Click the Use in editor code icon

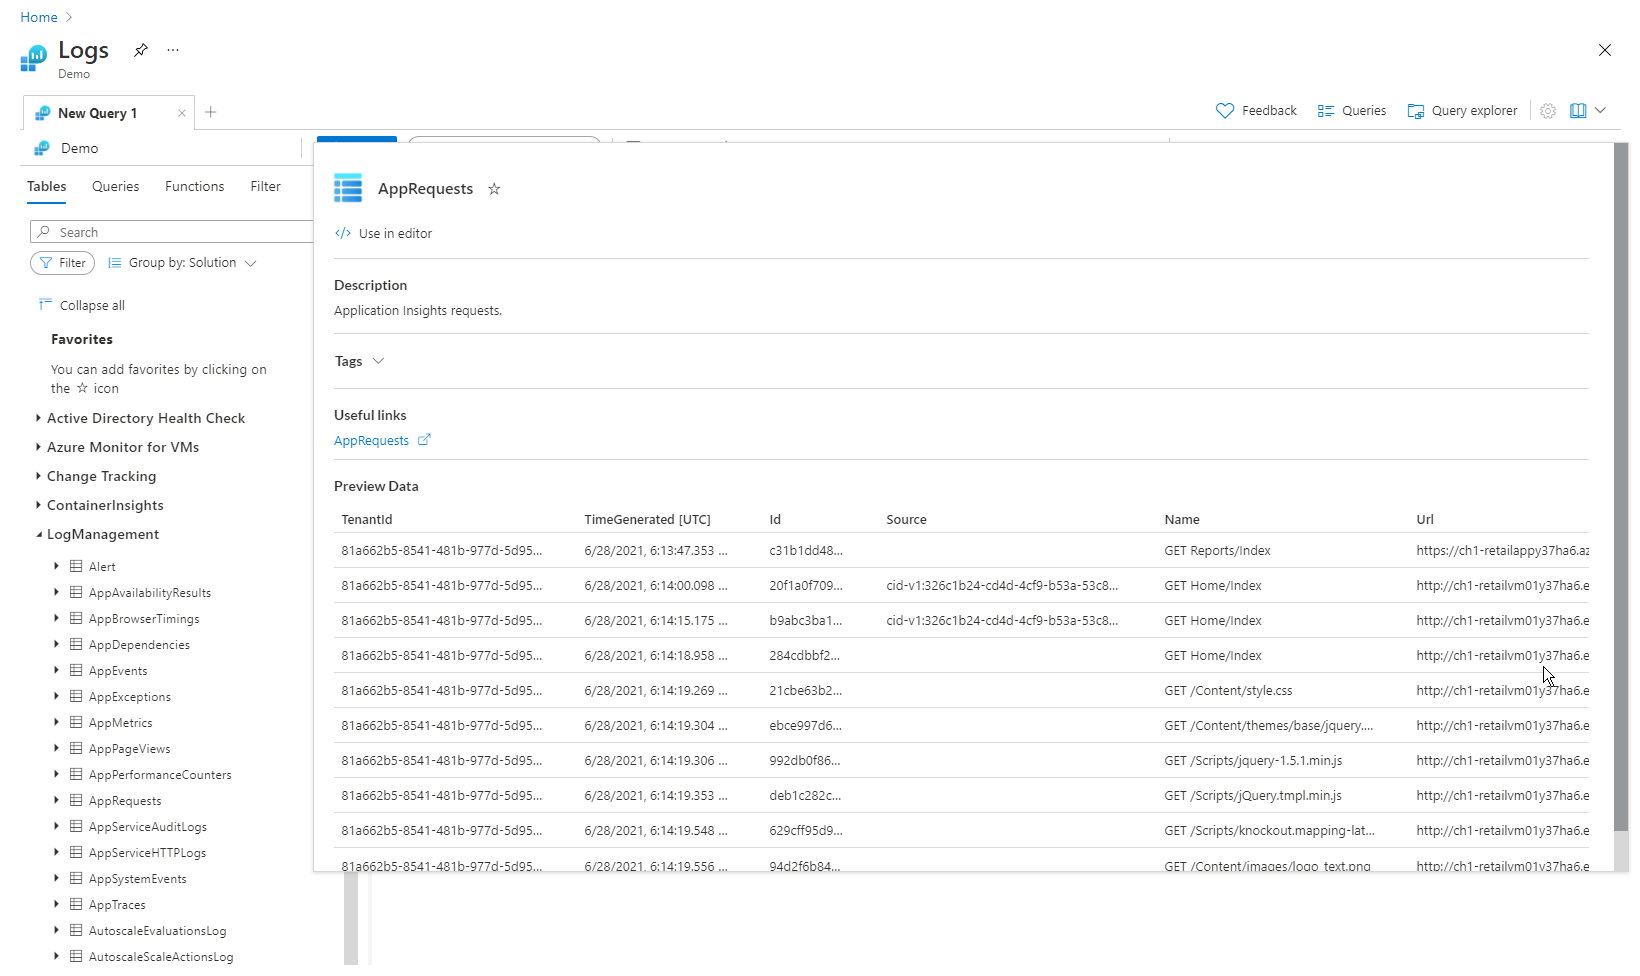(343, 233)
